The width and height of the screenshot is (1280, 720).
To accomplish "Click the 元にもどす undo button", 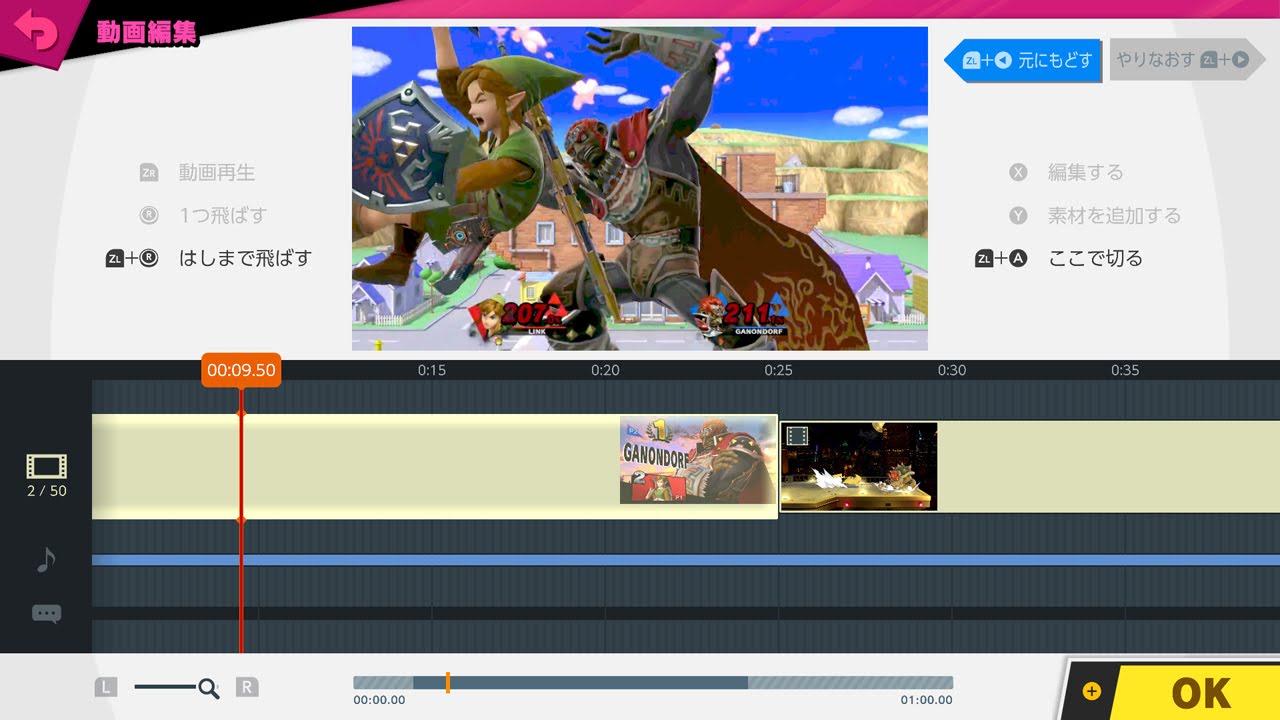I will 1024,61.
